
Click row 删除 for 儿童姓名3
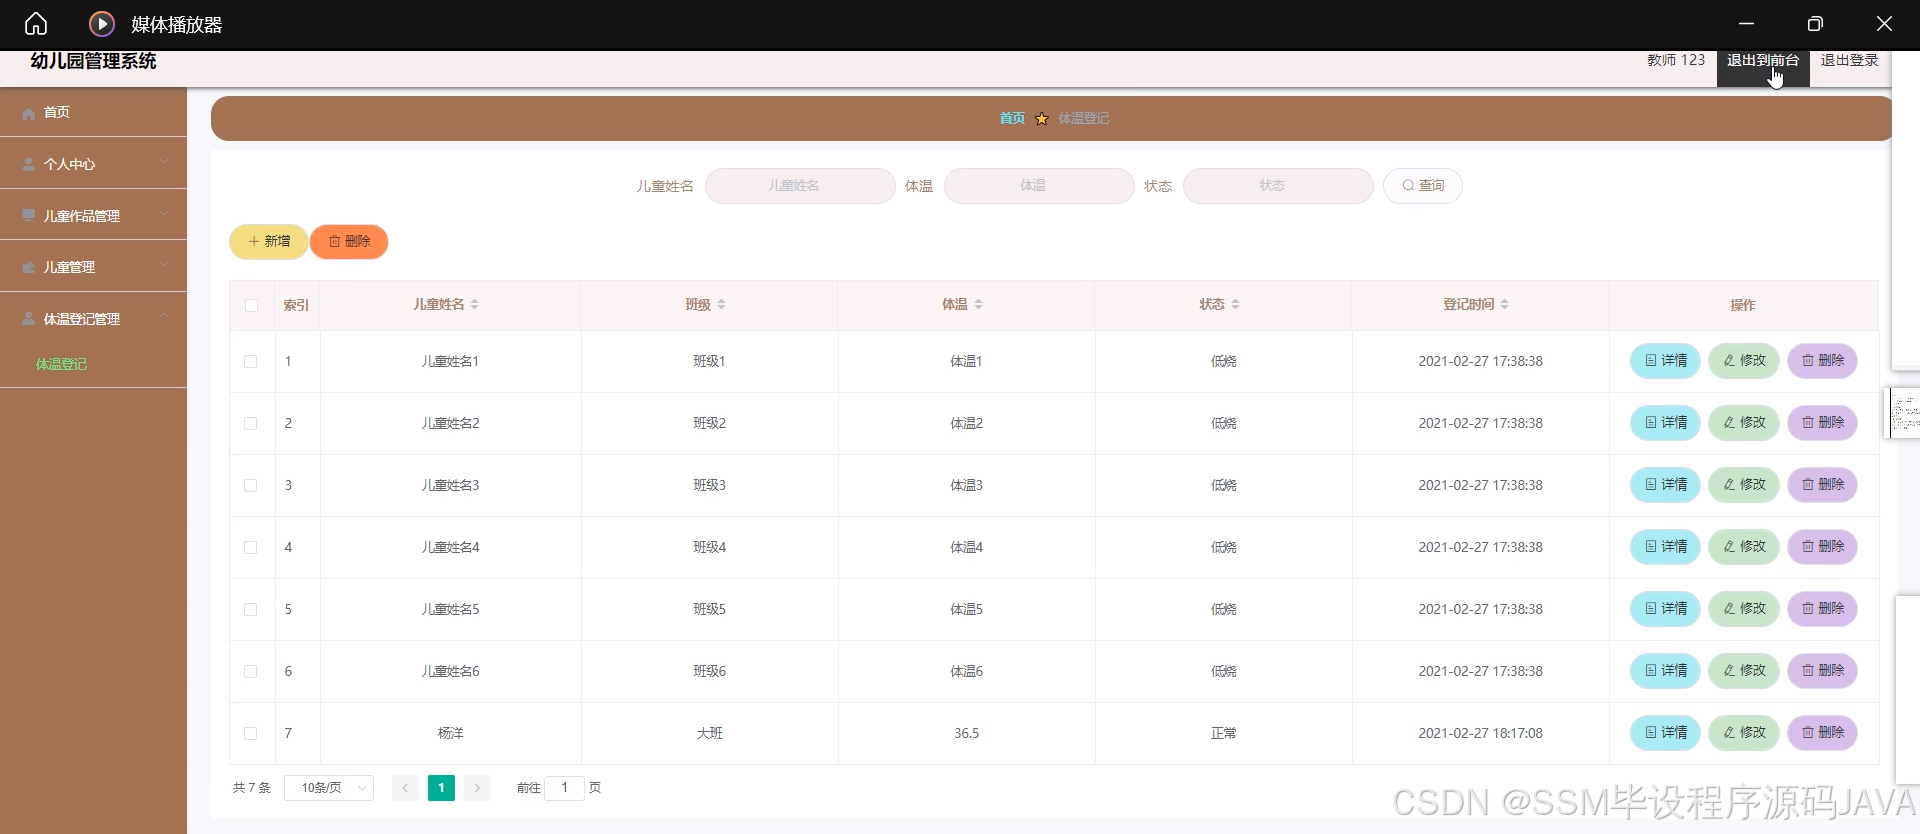click(1822, 485)
